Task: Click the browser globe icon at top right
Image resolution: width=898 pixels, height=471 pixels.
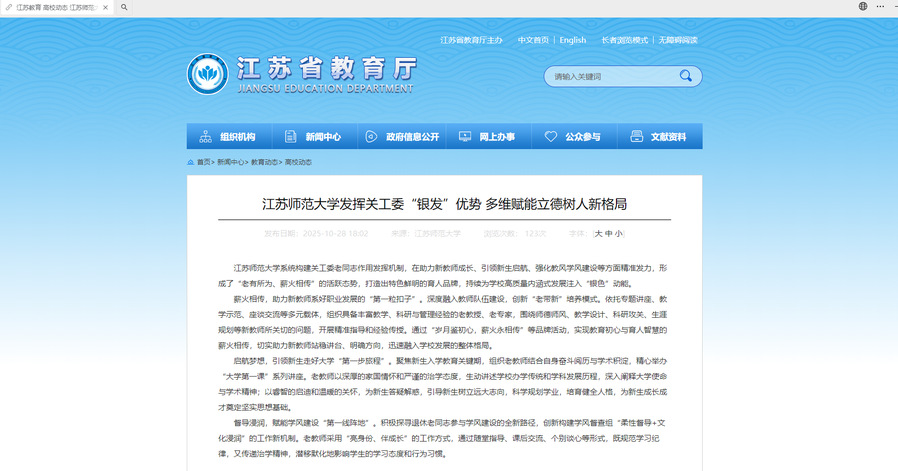Action: (x=863, y=6)
